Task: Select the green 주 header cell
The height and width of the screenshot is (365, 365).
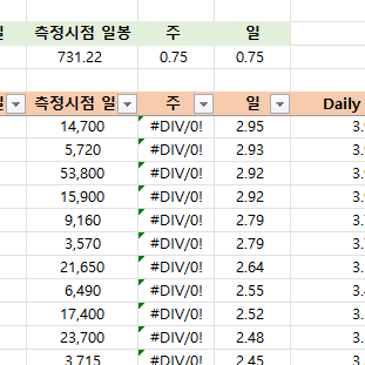Action: point(176,33)
